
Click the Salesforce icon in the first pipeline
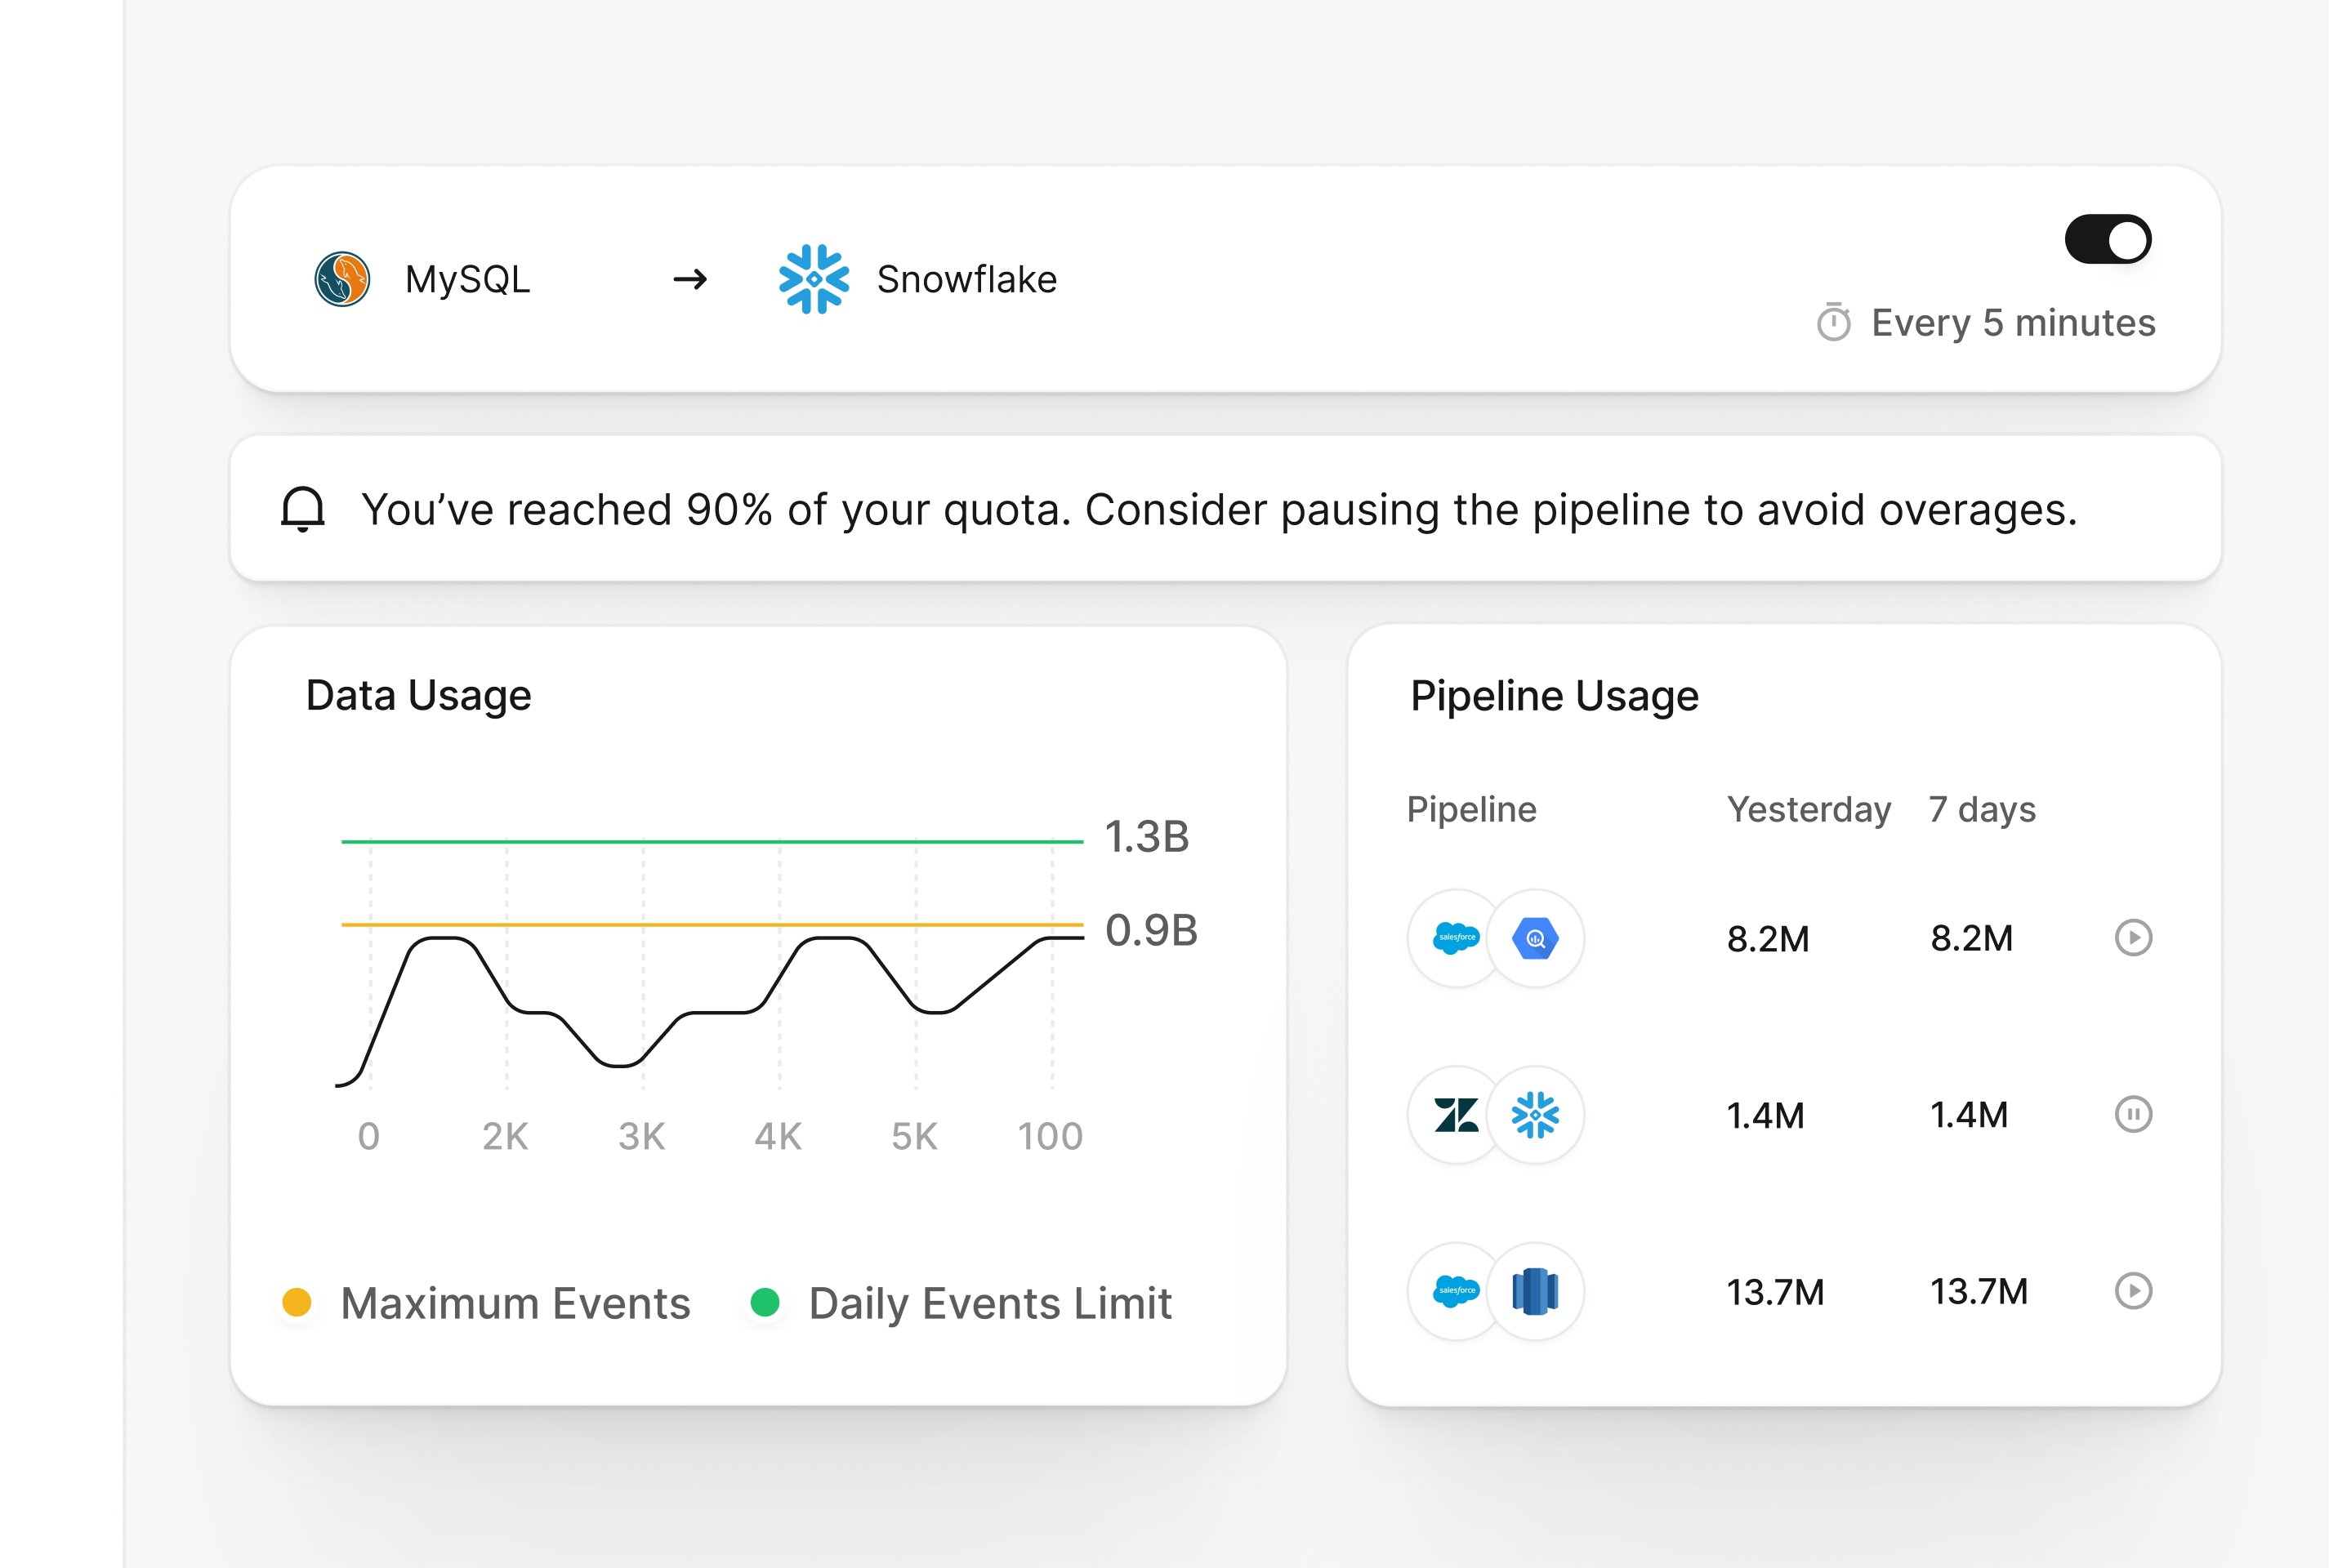click(1453, 938)
